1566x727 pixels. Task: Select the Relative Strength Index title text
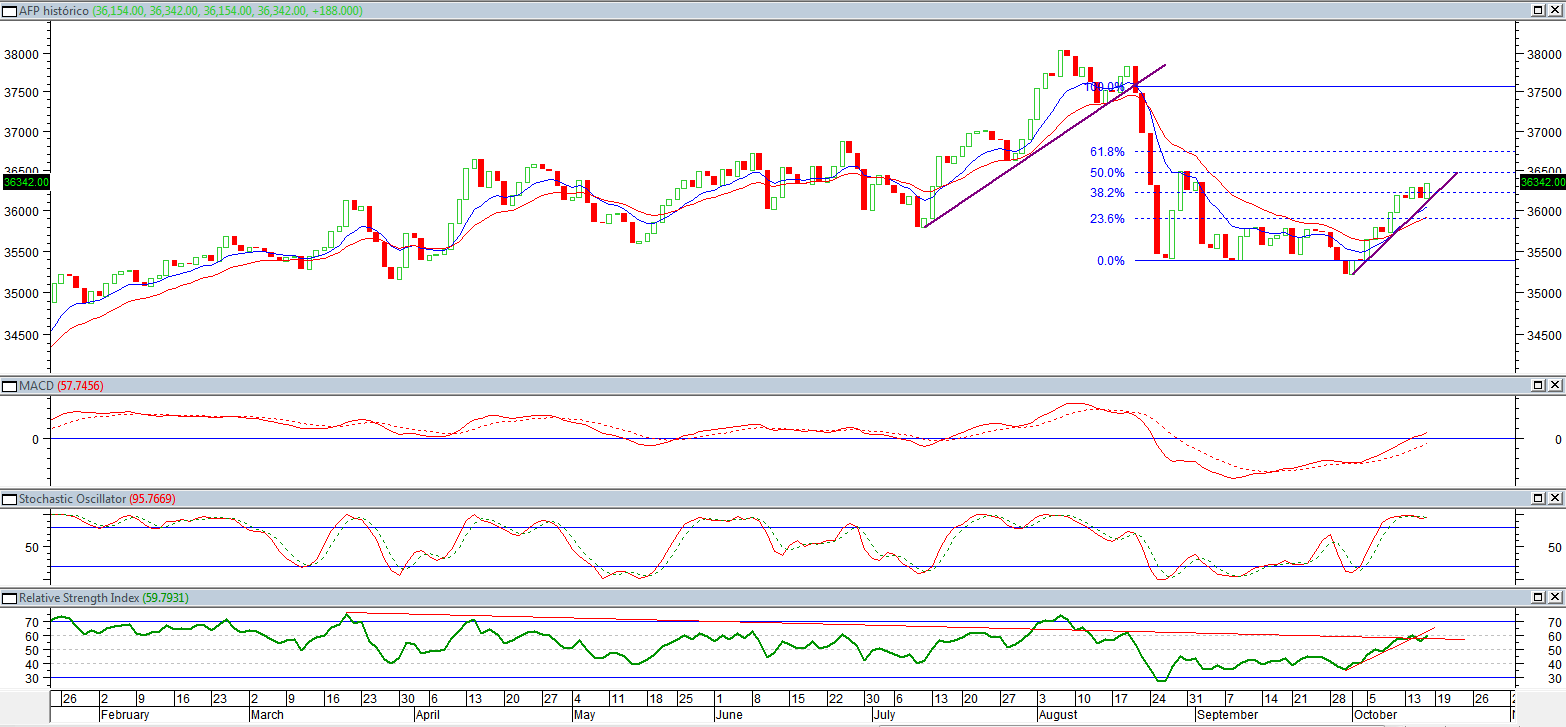click(x=79, y=598)
